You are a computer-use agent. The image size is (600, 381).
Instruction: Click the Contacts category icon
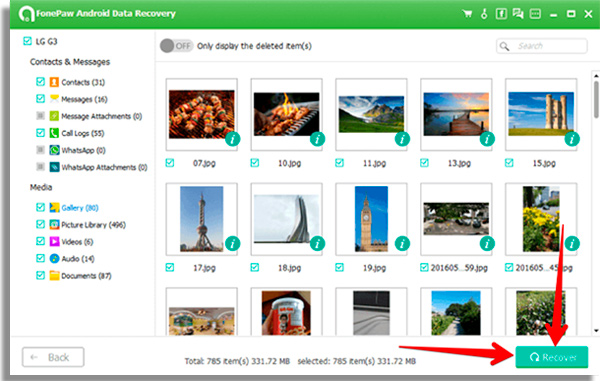[54, 82]
